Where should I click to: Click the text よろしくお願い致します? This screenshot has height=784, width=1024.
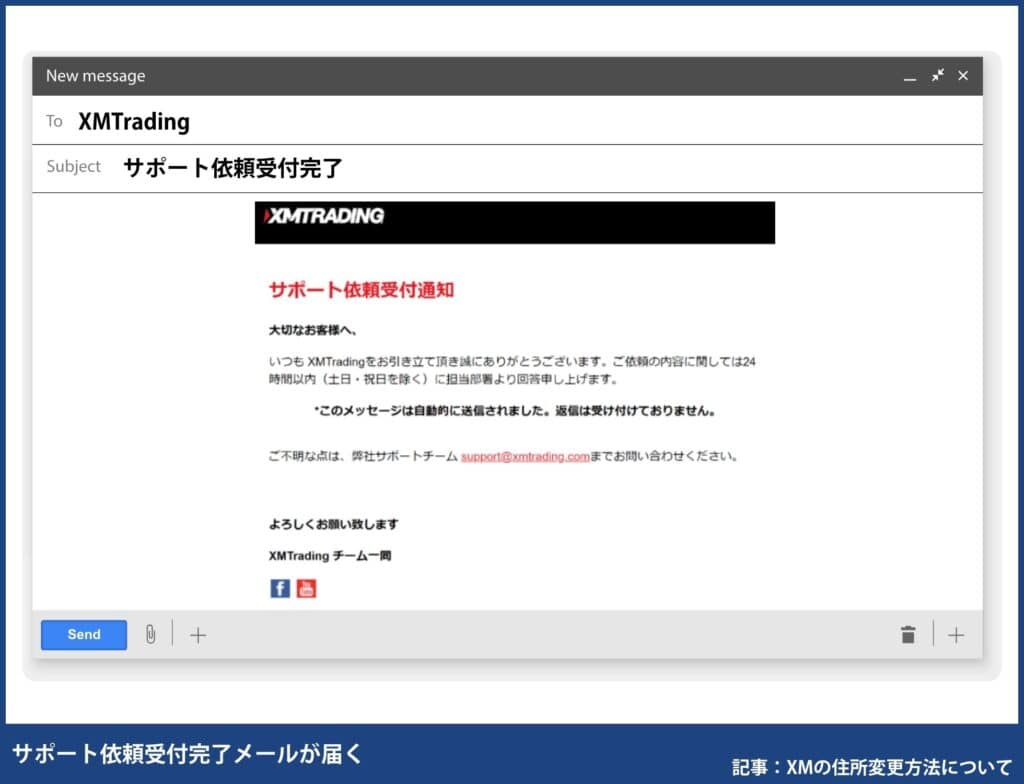click(x=333, y=524)
